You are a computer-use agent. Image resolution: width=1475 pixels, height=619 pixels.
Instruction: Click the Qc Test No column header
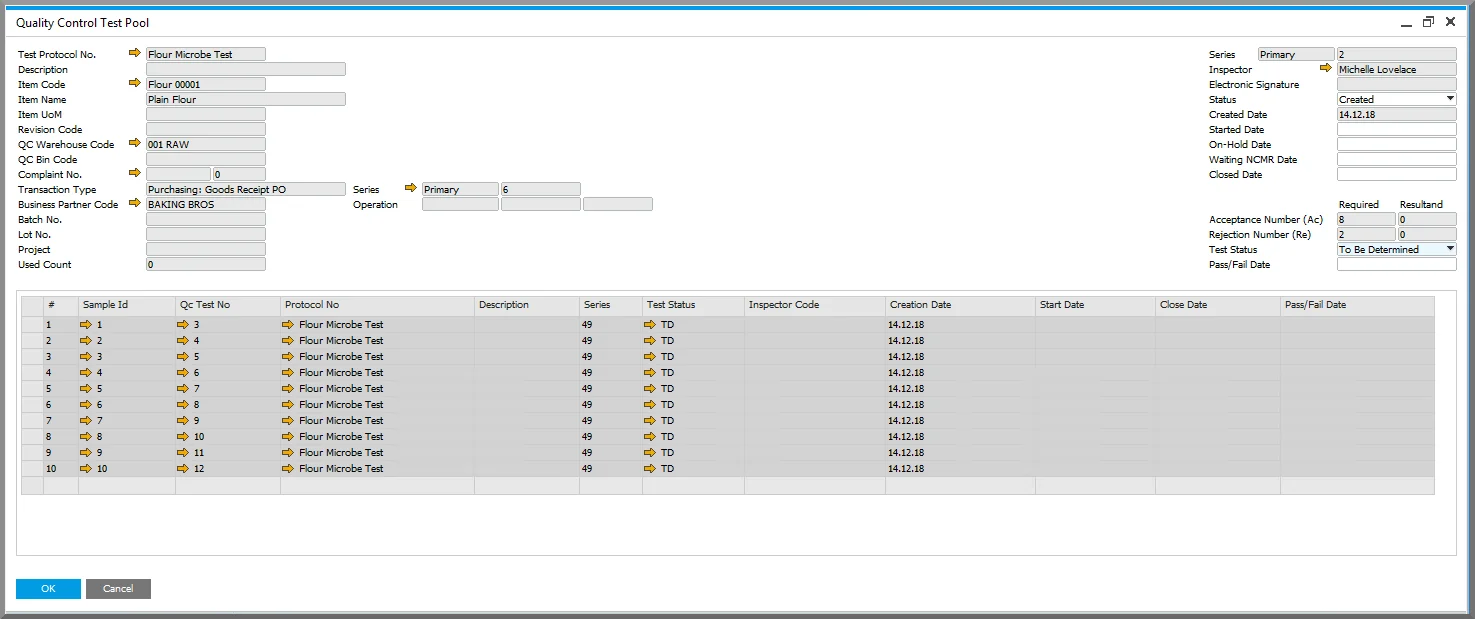click(x=228, y=305)
